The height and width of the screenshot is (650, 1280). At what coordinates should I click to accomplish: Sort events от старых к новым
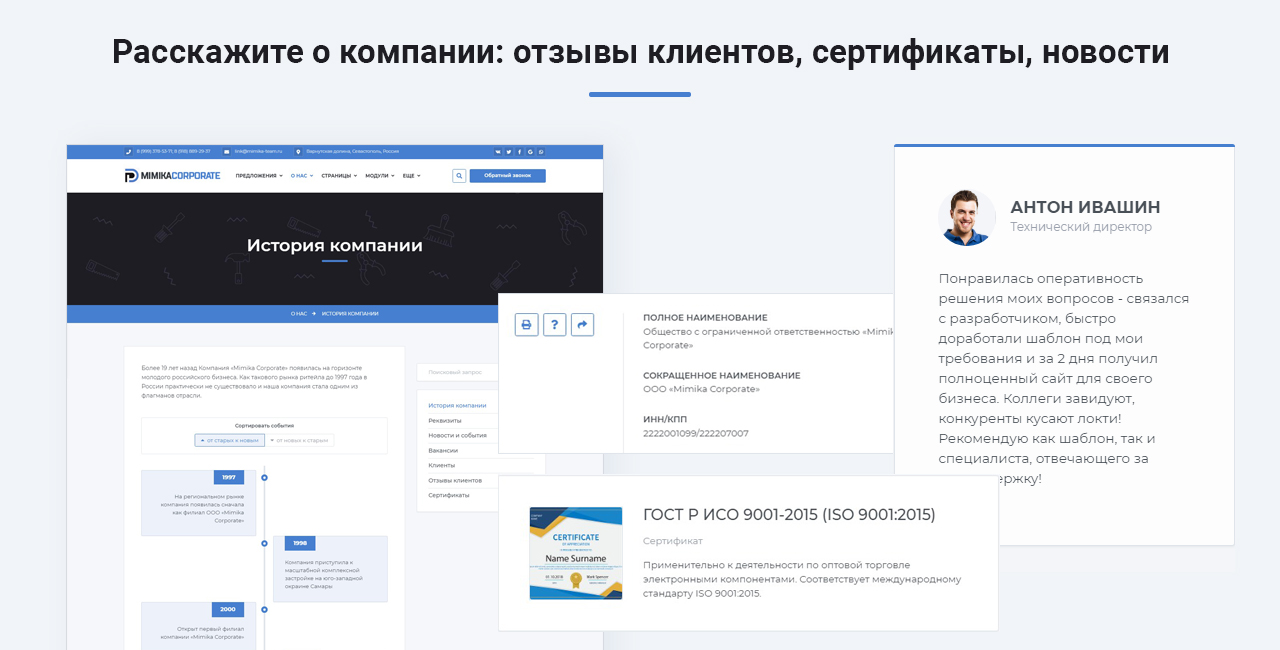tap(230, 440)
